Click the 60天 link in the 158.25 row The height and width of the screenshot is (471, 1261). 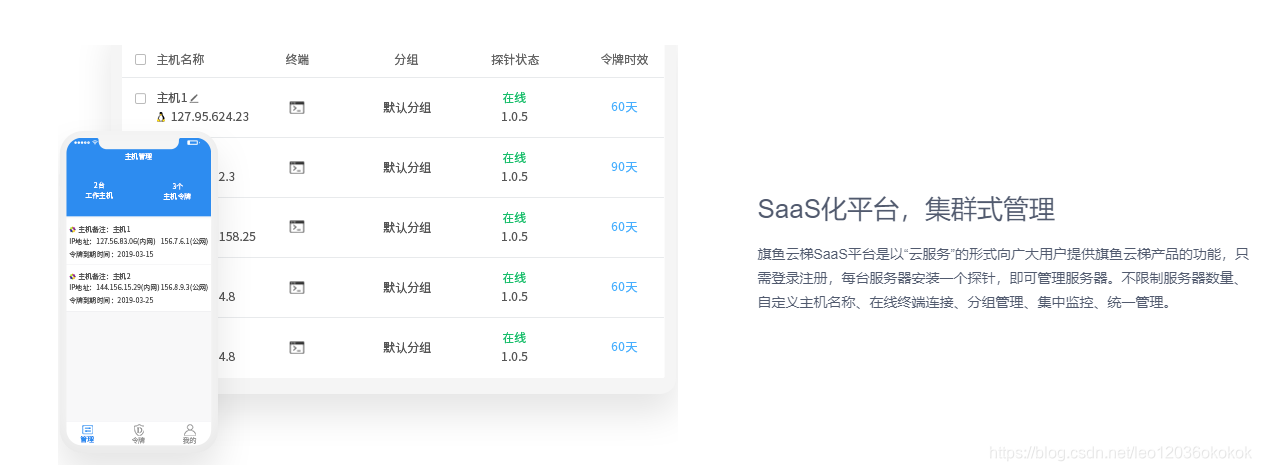pyautogui.click(x=624, y=227)
